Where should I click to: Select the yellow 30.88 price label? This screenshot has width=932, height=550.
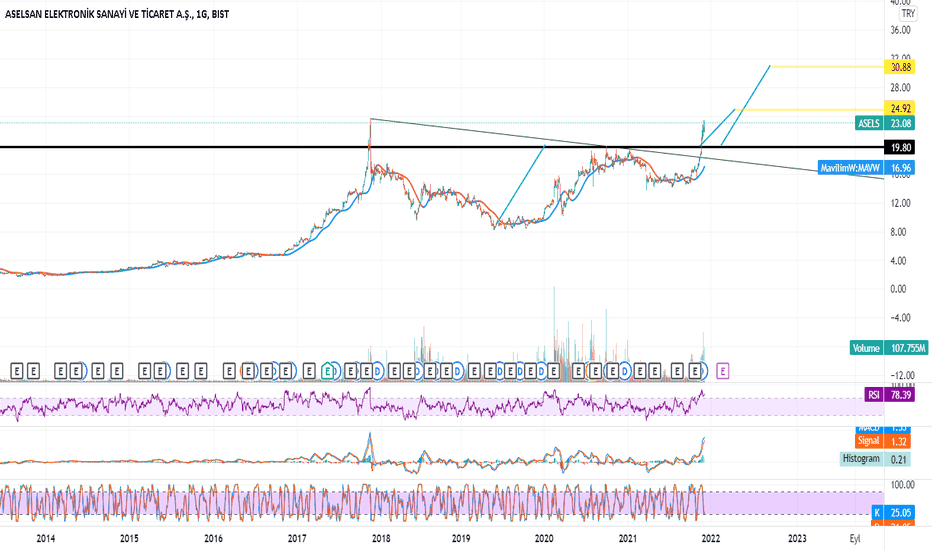click(900, 67)
